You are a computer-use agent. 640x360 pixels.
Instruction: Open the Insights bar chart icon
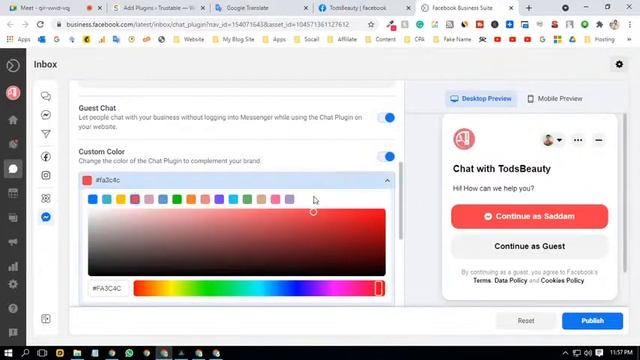coord(13,267)
